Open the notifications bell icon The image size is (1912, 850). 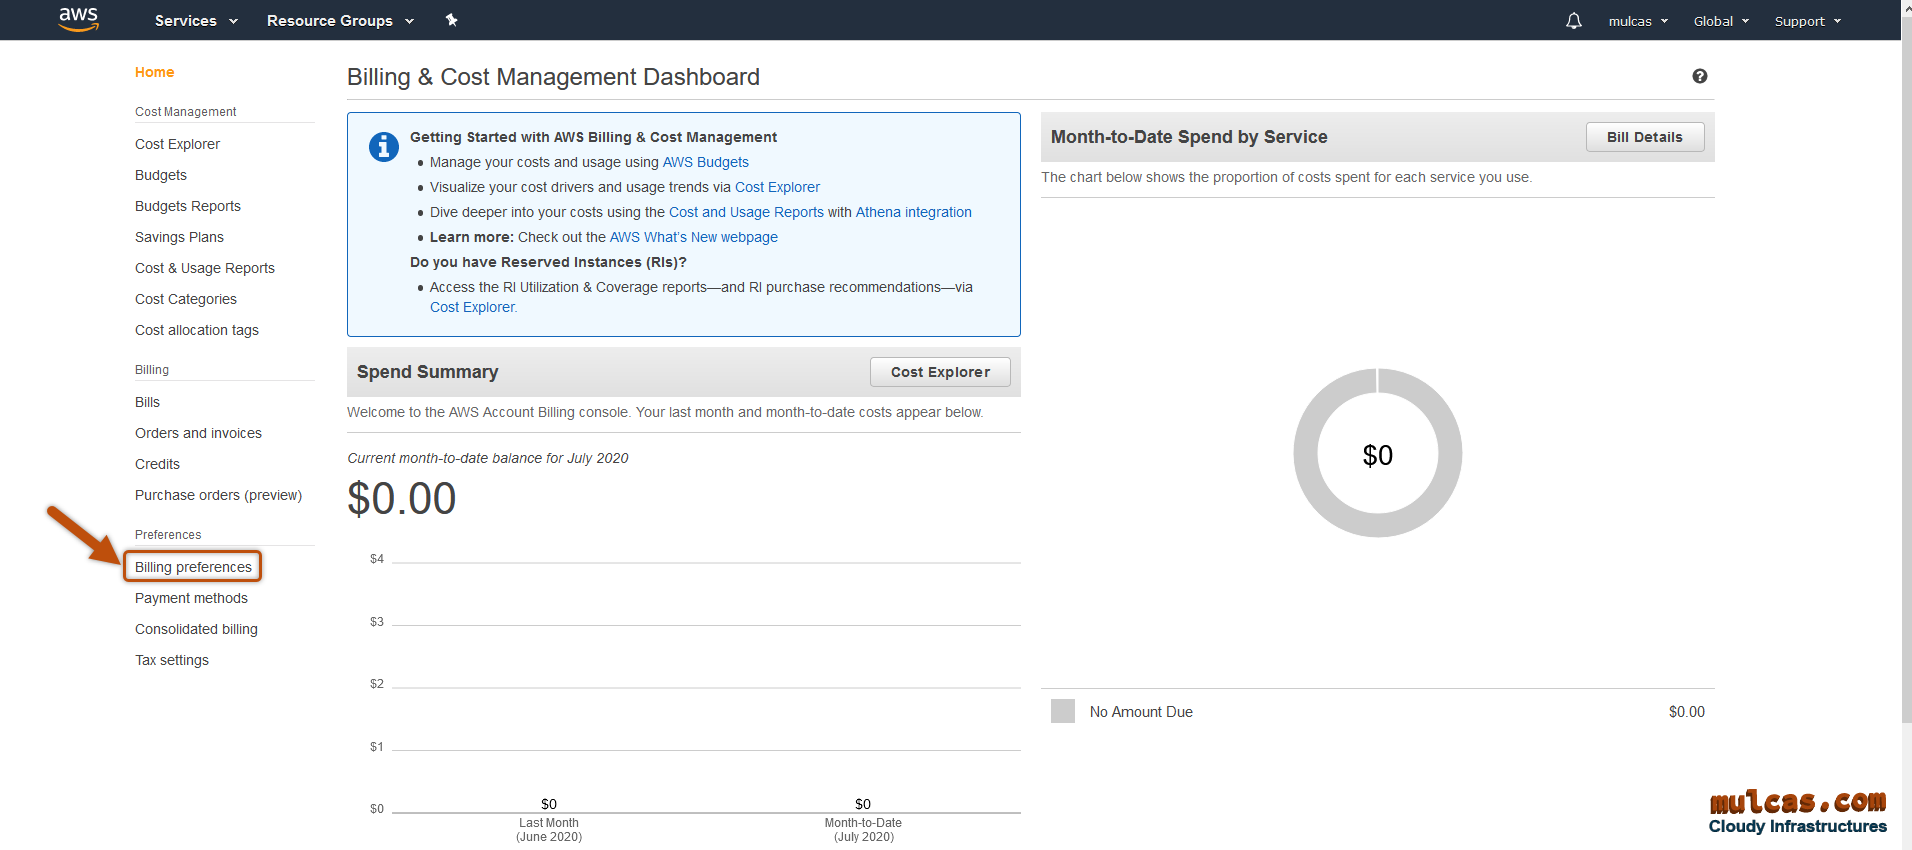(1573, 21)
